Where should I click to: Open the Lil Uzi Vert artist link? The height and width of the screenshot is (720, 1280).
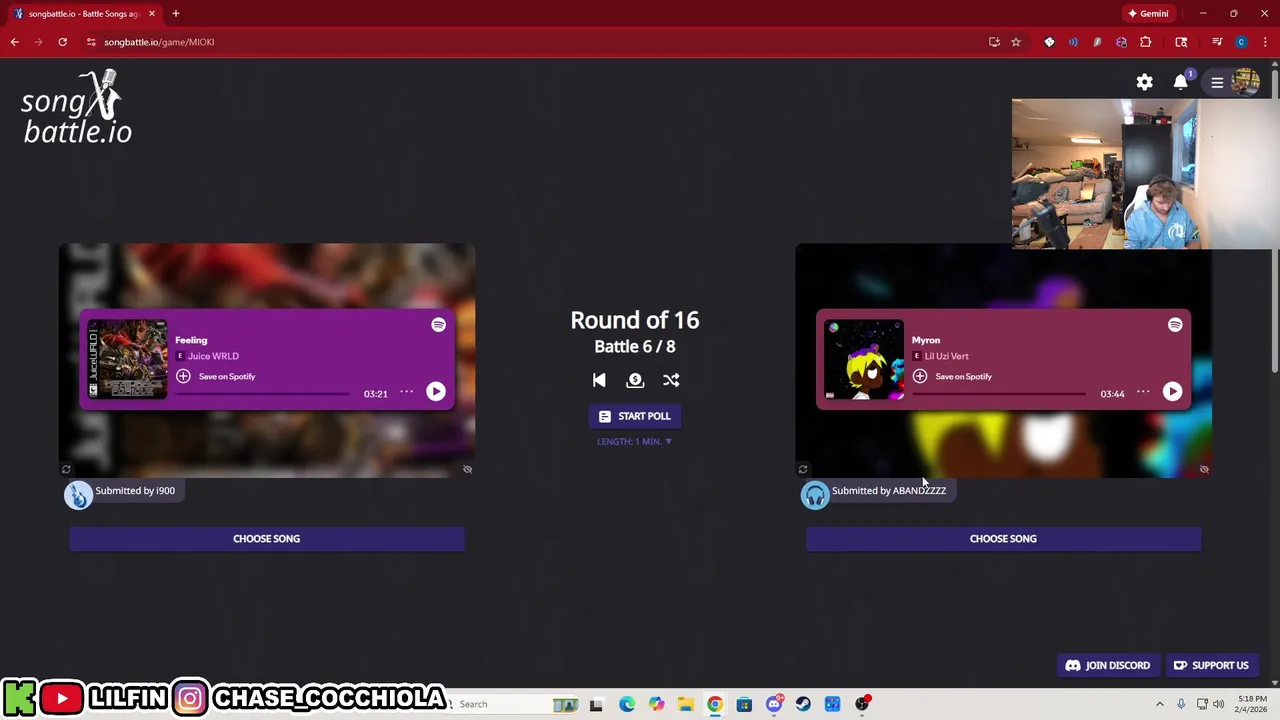click(947, 356)
